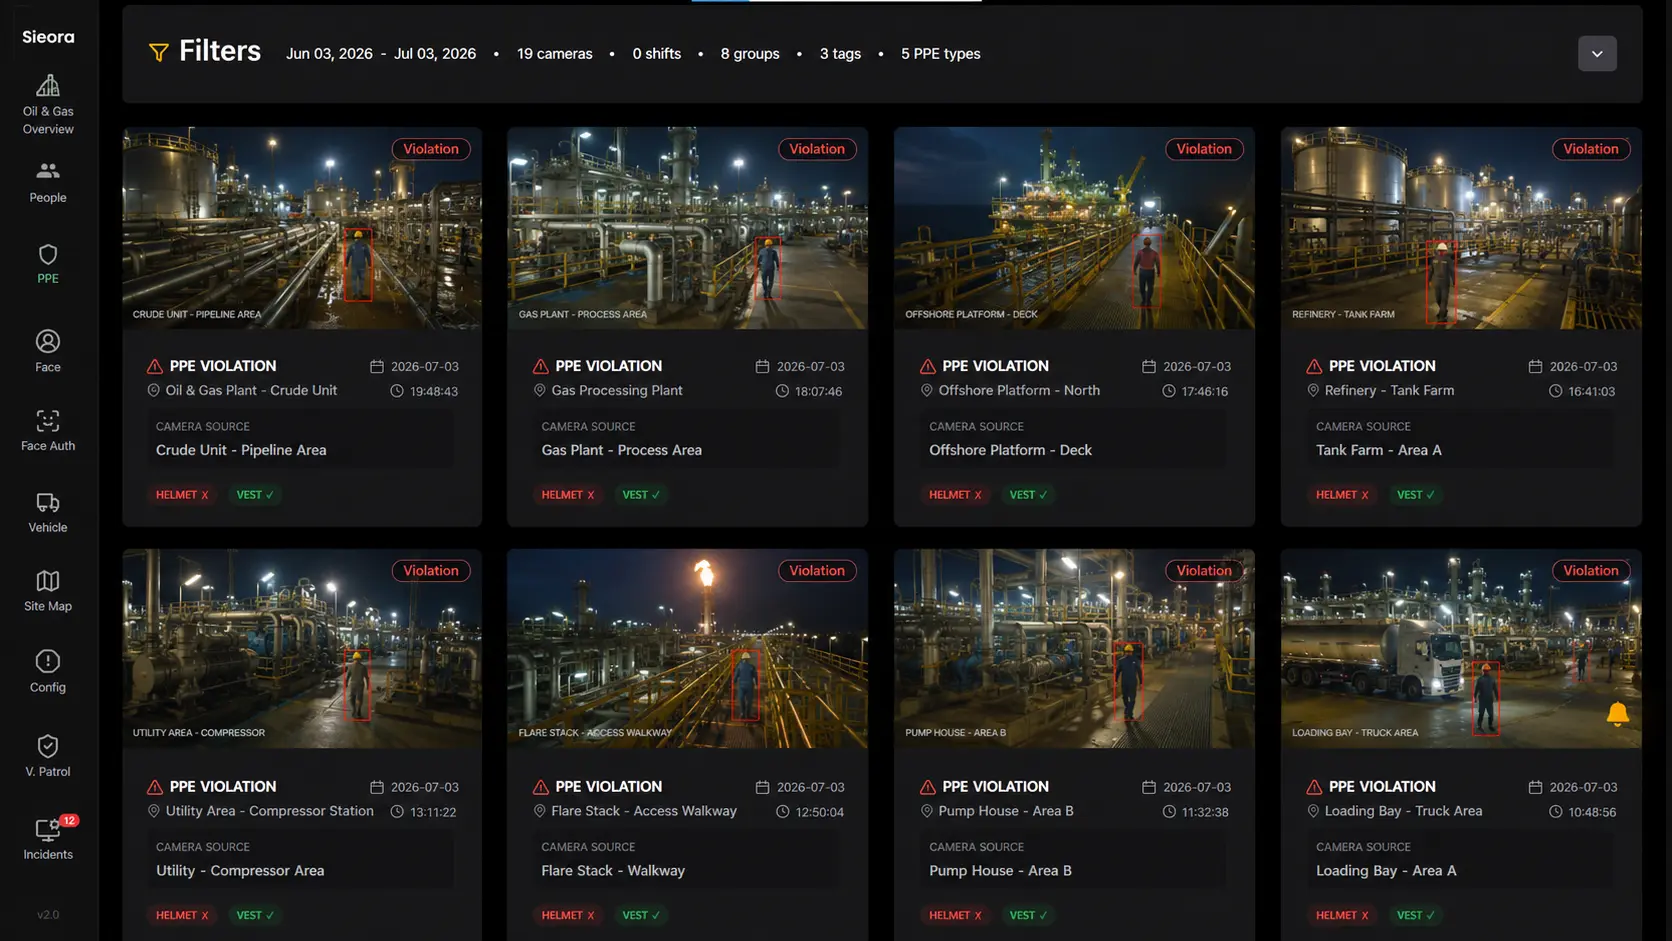Click clock icon next to 10:48:56
The width and height of the screenshot is (1672, 941).
[x=1556, y=812]
